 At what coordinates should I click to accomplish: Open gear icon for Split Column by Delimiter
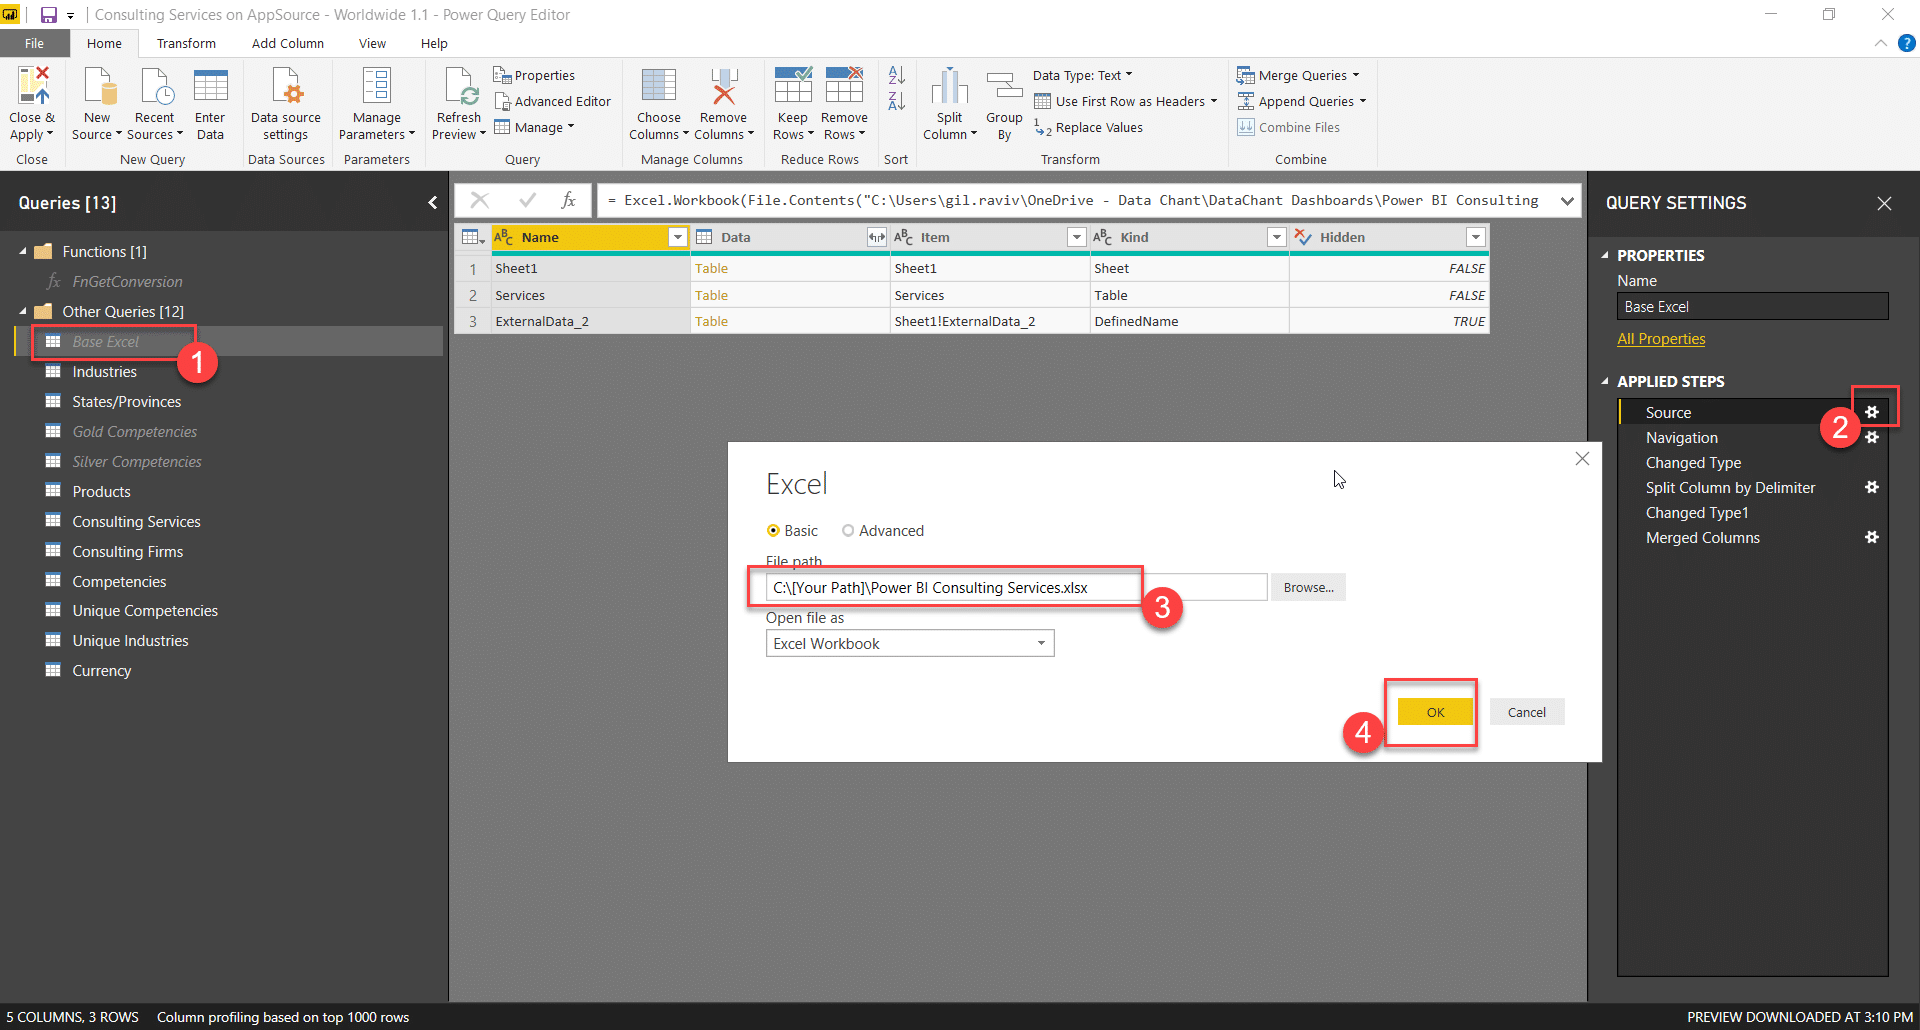[x=1872, y=487]
